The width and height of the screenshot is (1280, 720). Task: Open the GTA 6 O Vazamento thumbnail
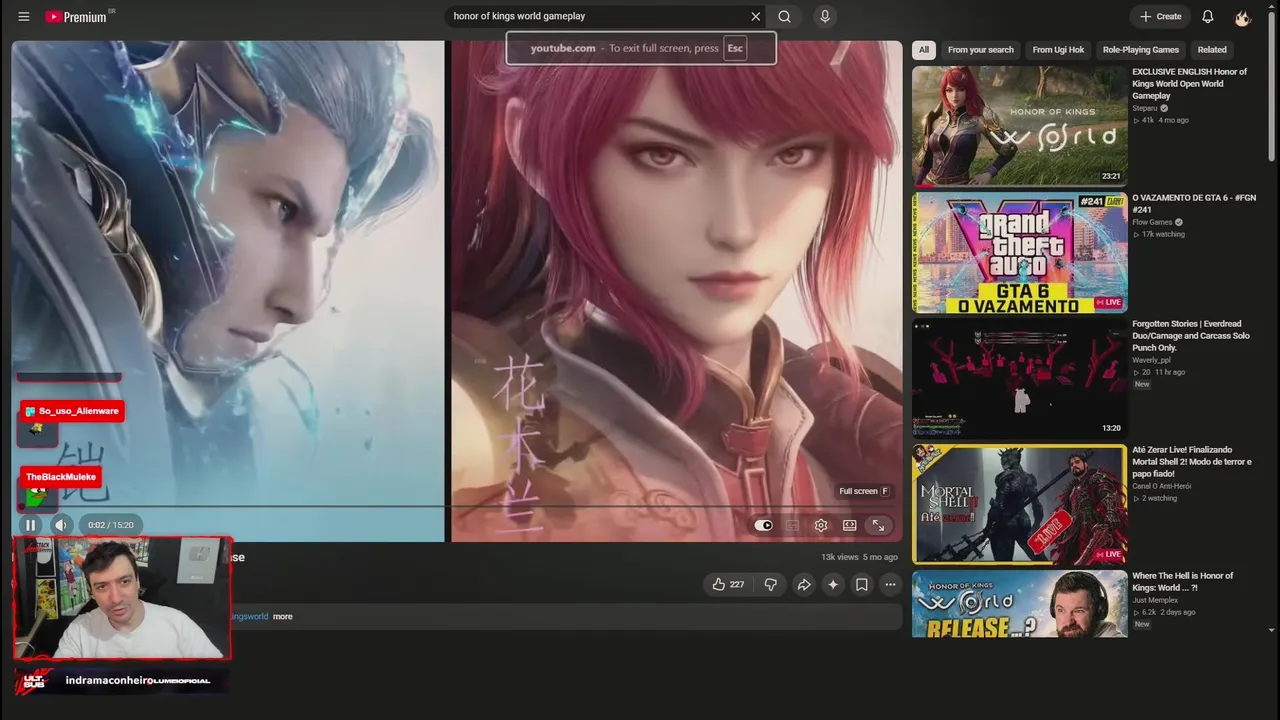tap(1020, 253)
